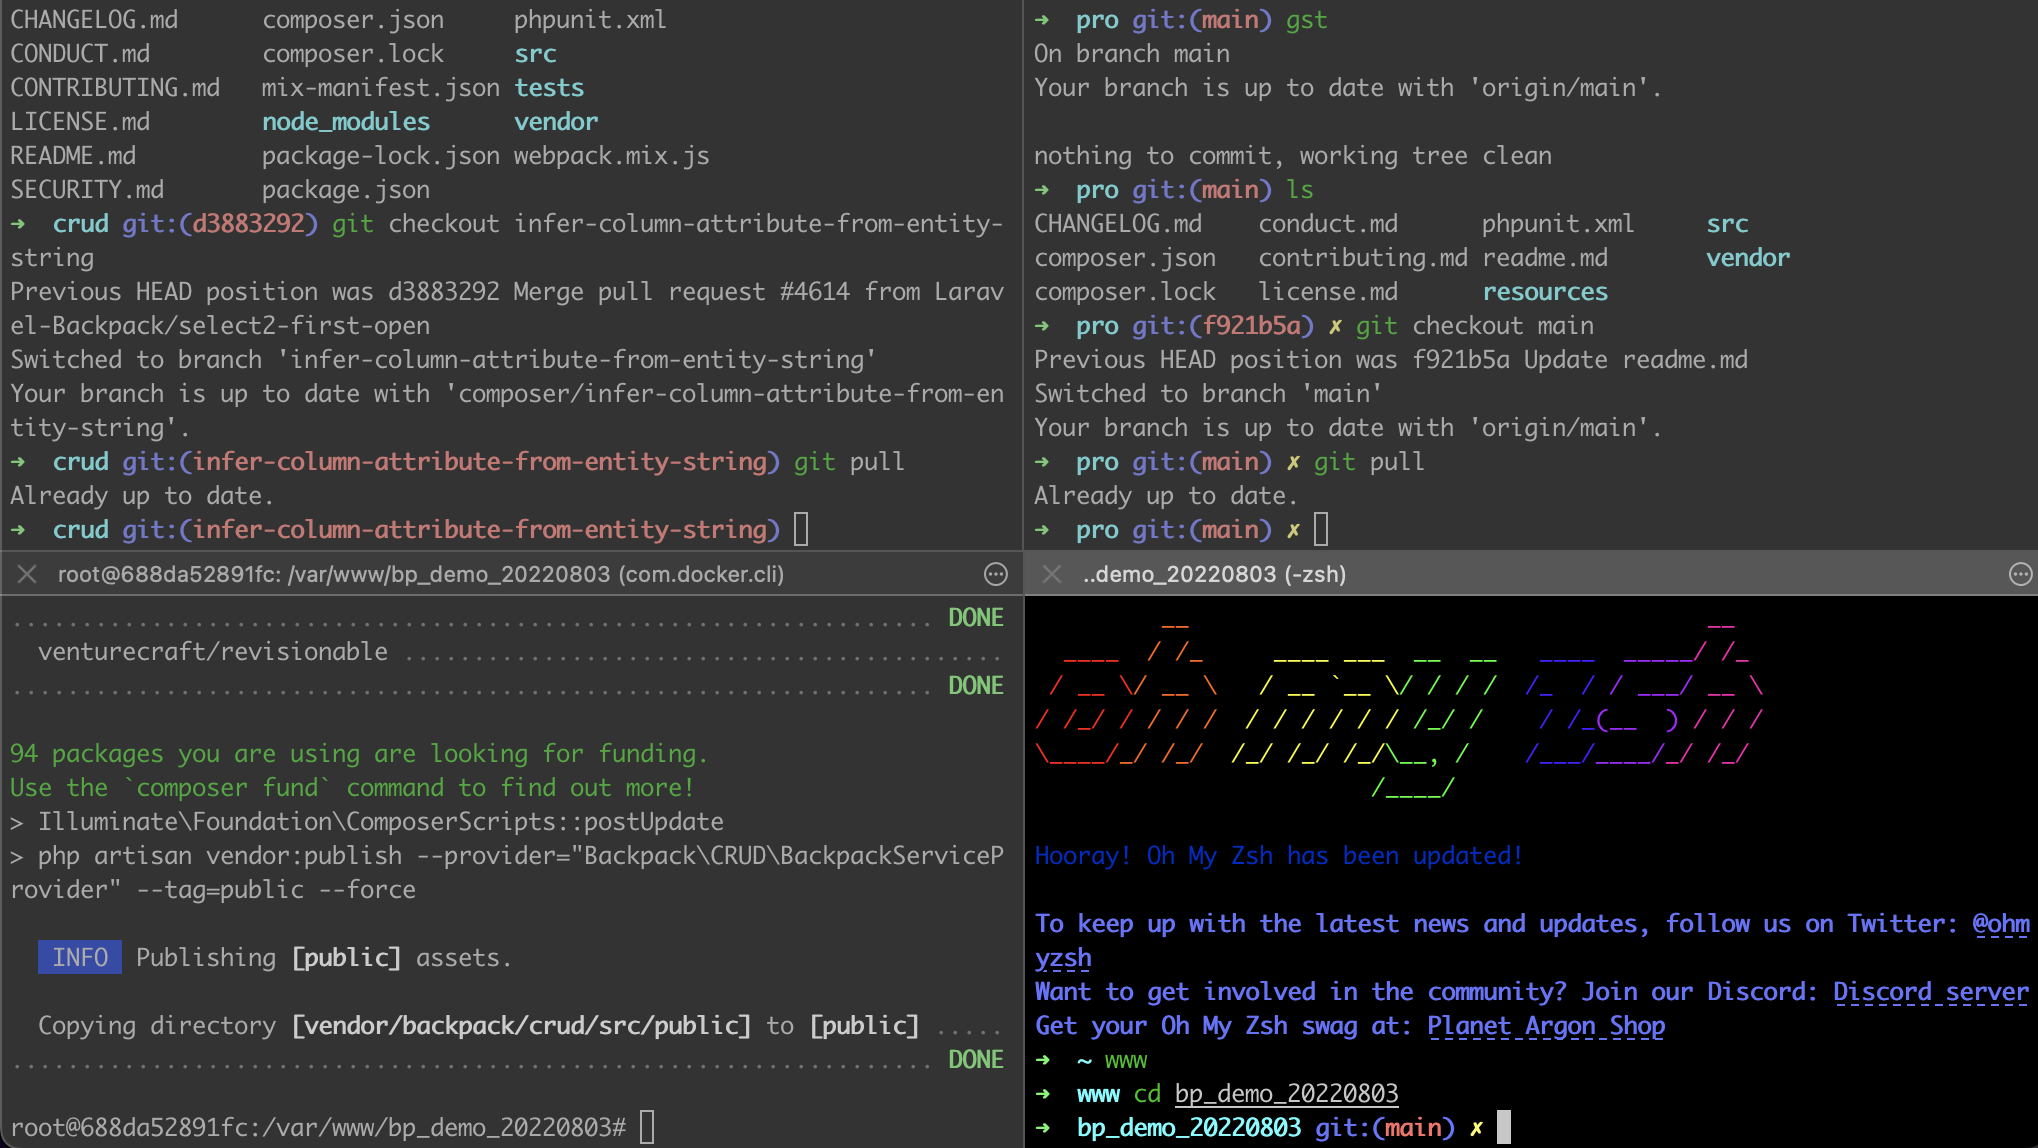The image size is (2038, 1148).
Task: Click the node_modules entry in the file listing
Action: (x=346, y=121)
